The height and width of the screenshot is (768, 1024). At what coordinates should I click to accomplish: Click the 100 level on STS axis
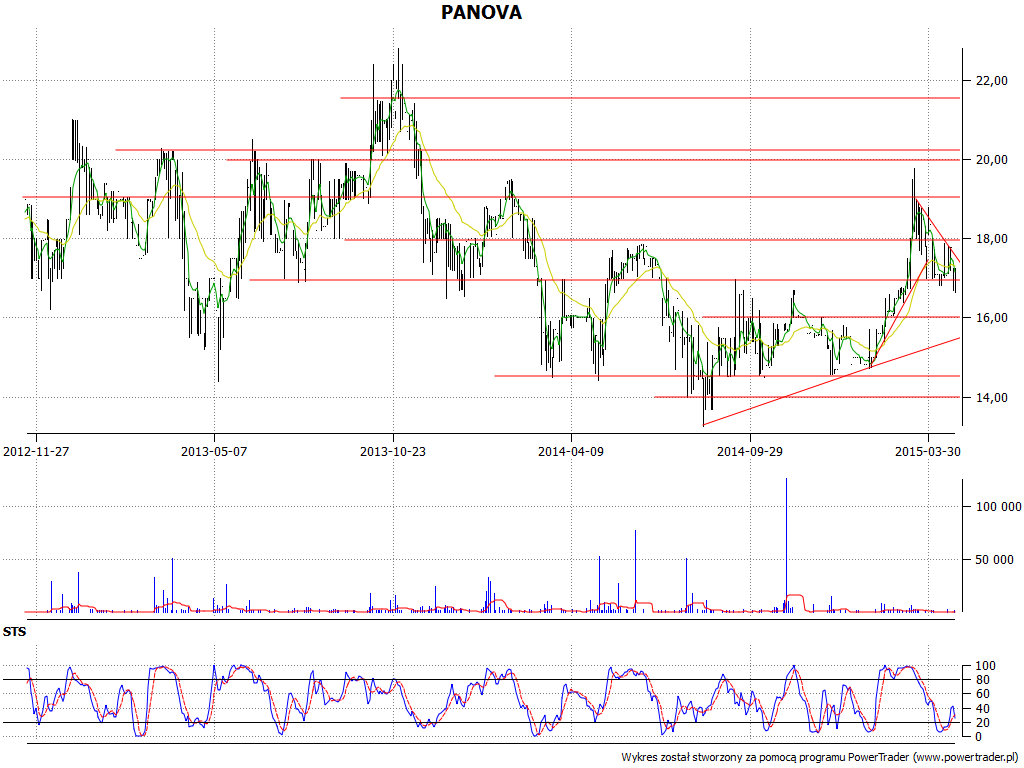985,666
